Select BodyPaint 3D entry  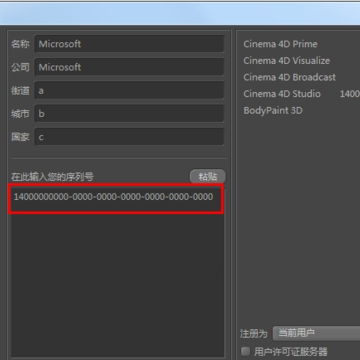(x=273, y=111)
